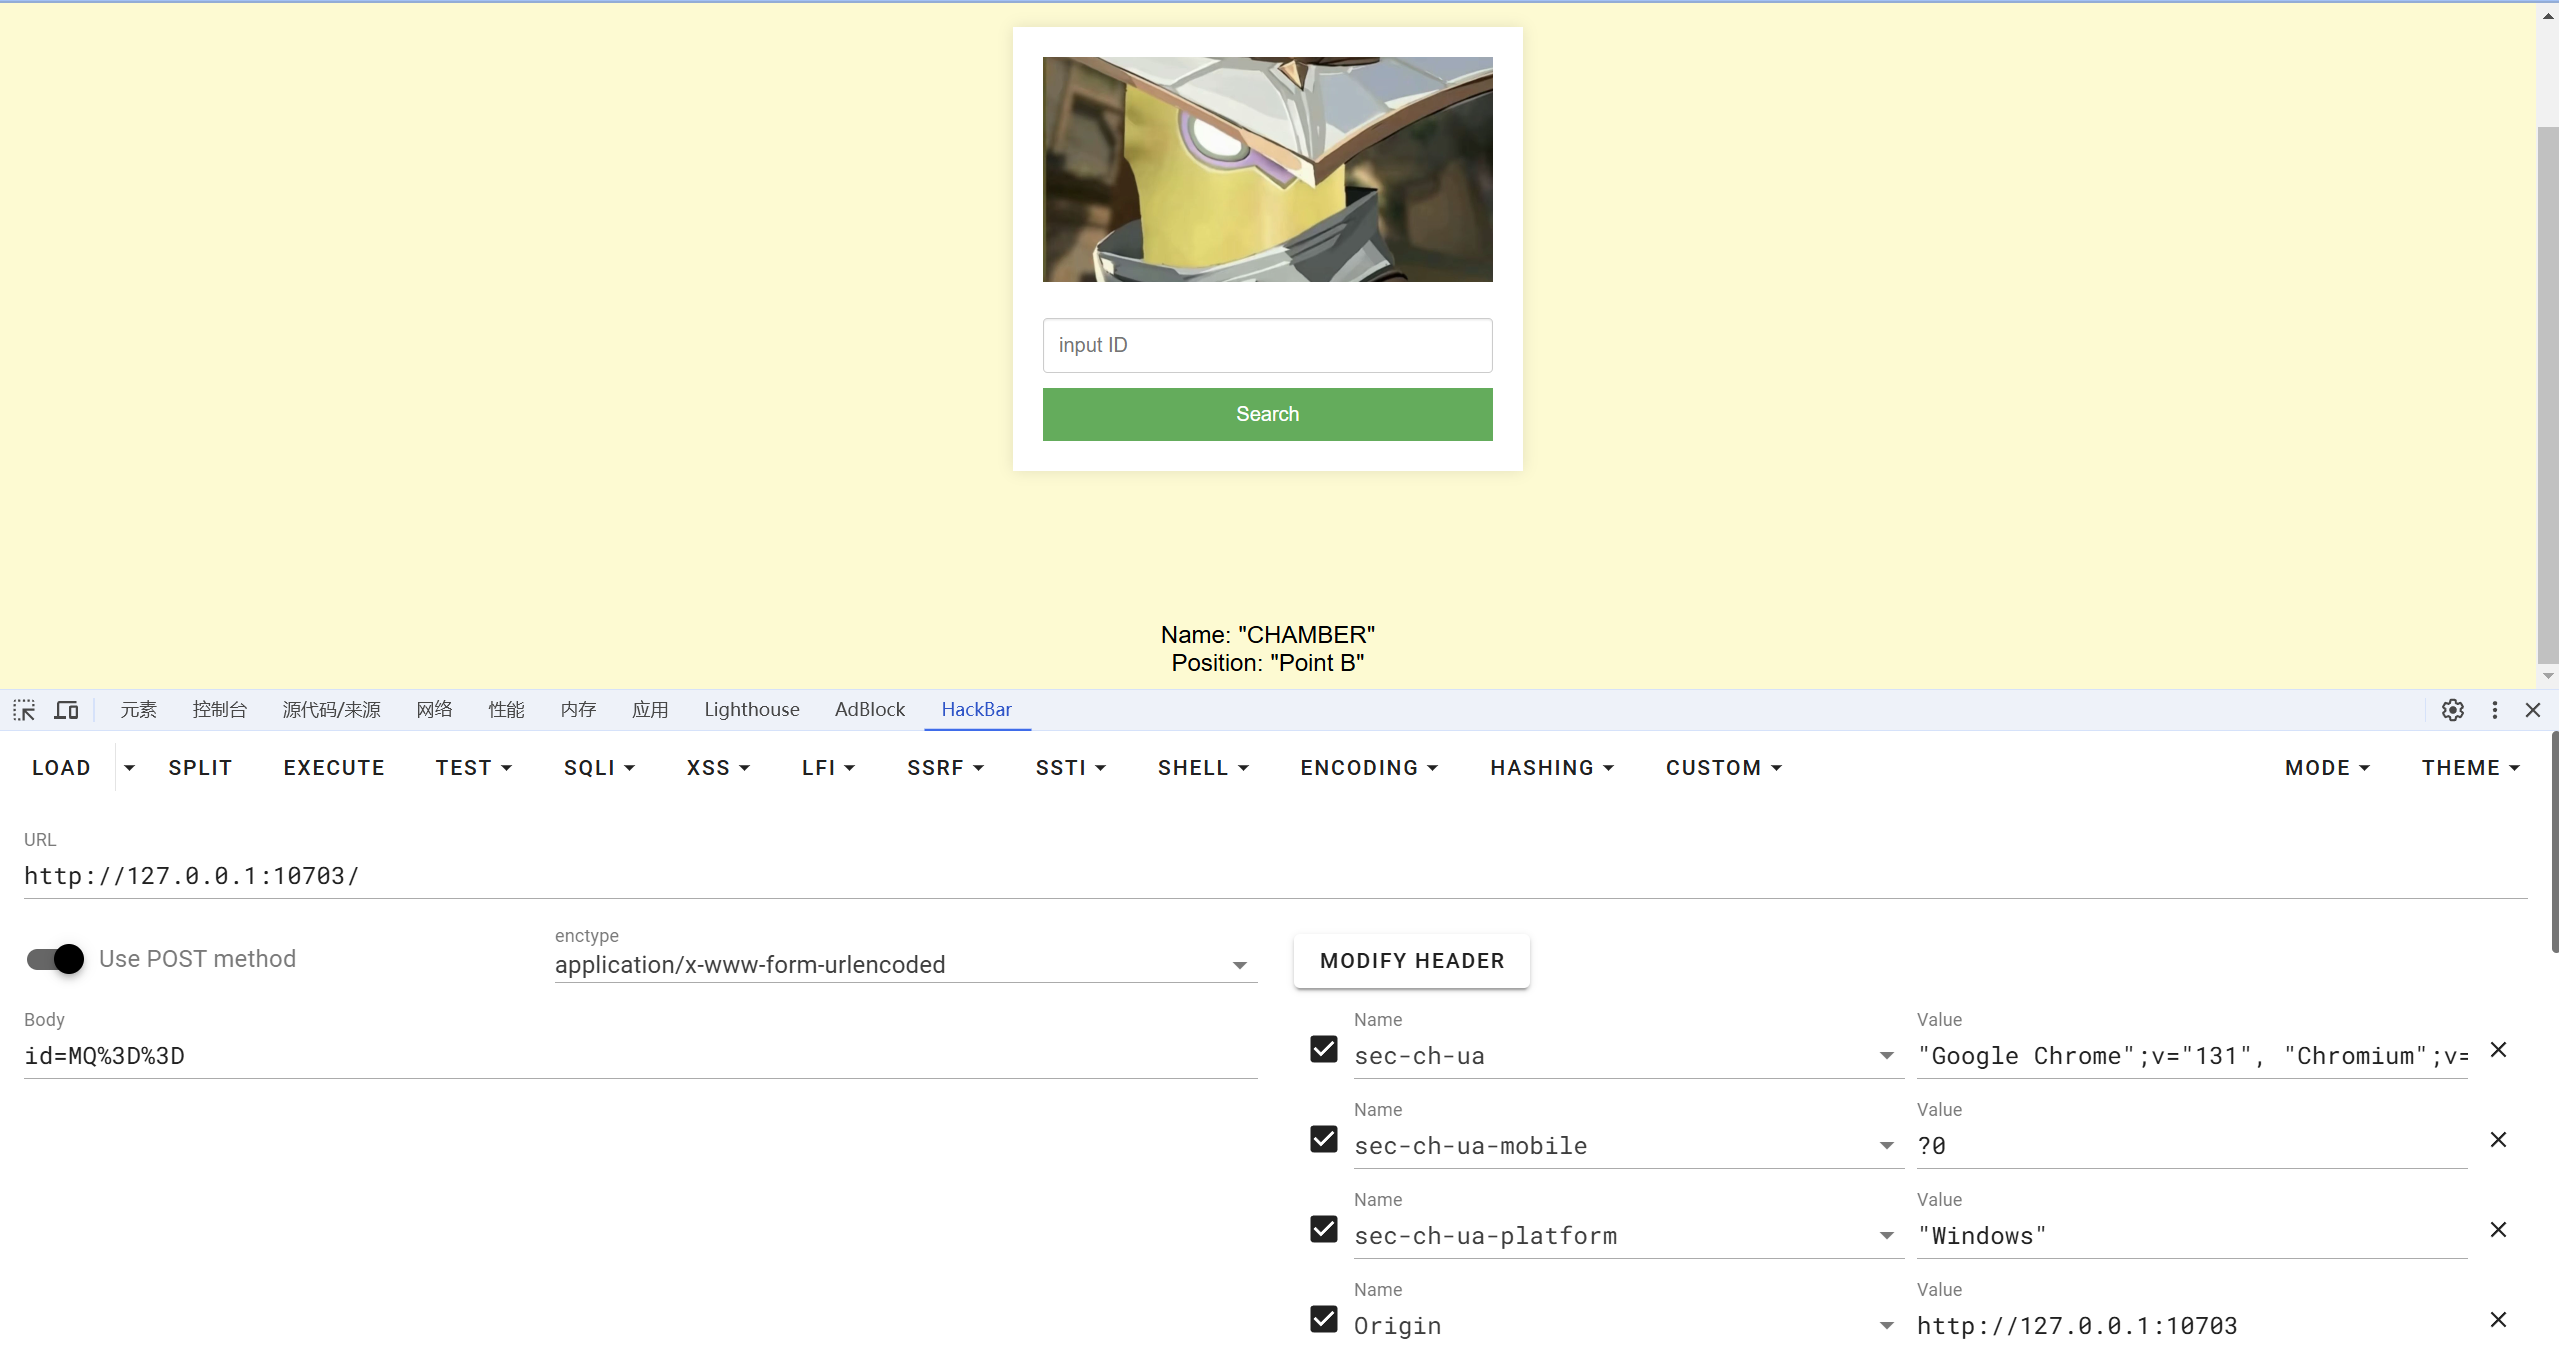Switch to the AdBlock tab
Image resolution: width=2559 pixels, height=1347 pixels.
(869, 710)
